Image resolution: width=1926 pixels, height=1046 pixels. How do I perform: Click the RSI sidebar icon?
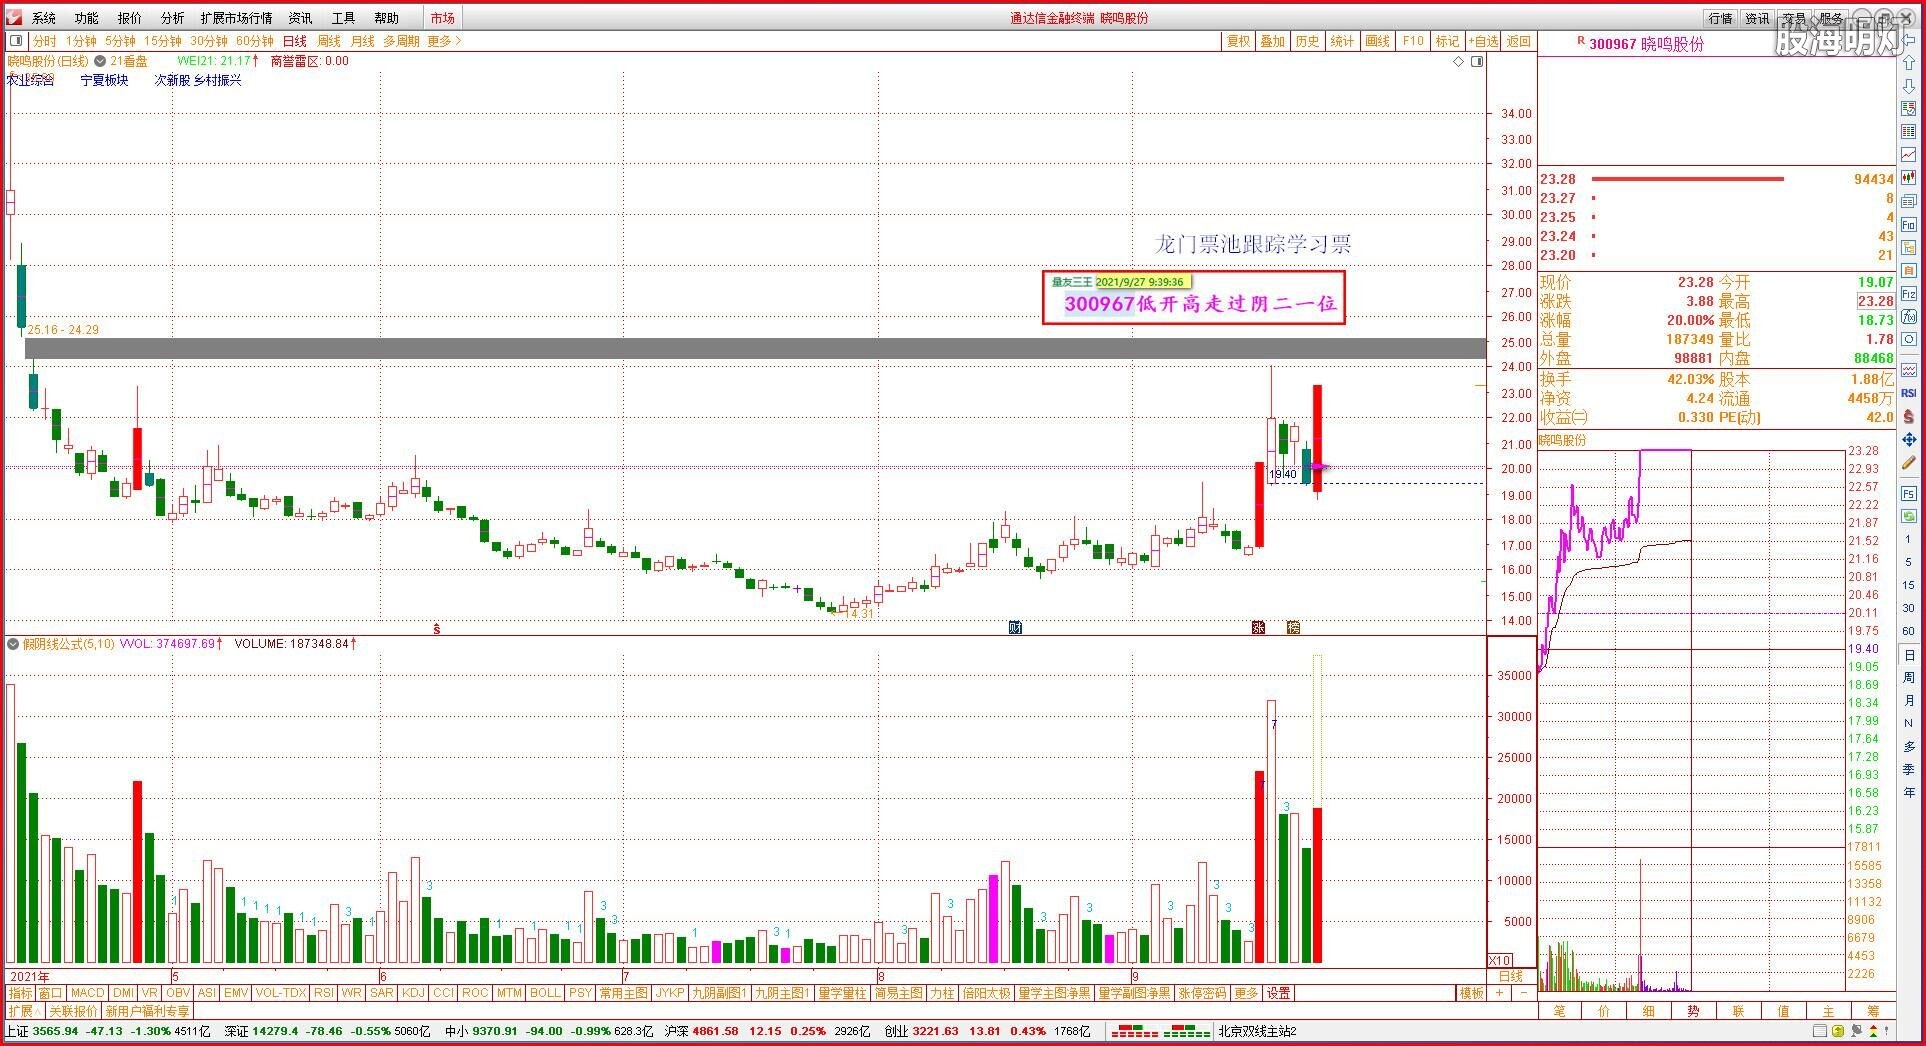1909,392
